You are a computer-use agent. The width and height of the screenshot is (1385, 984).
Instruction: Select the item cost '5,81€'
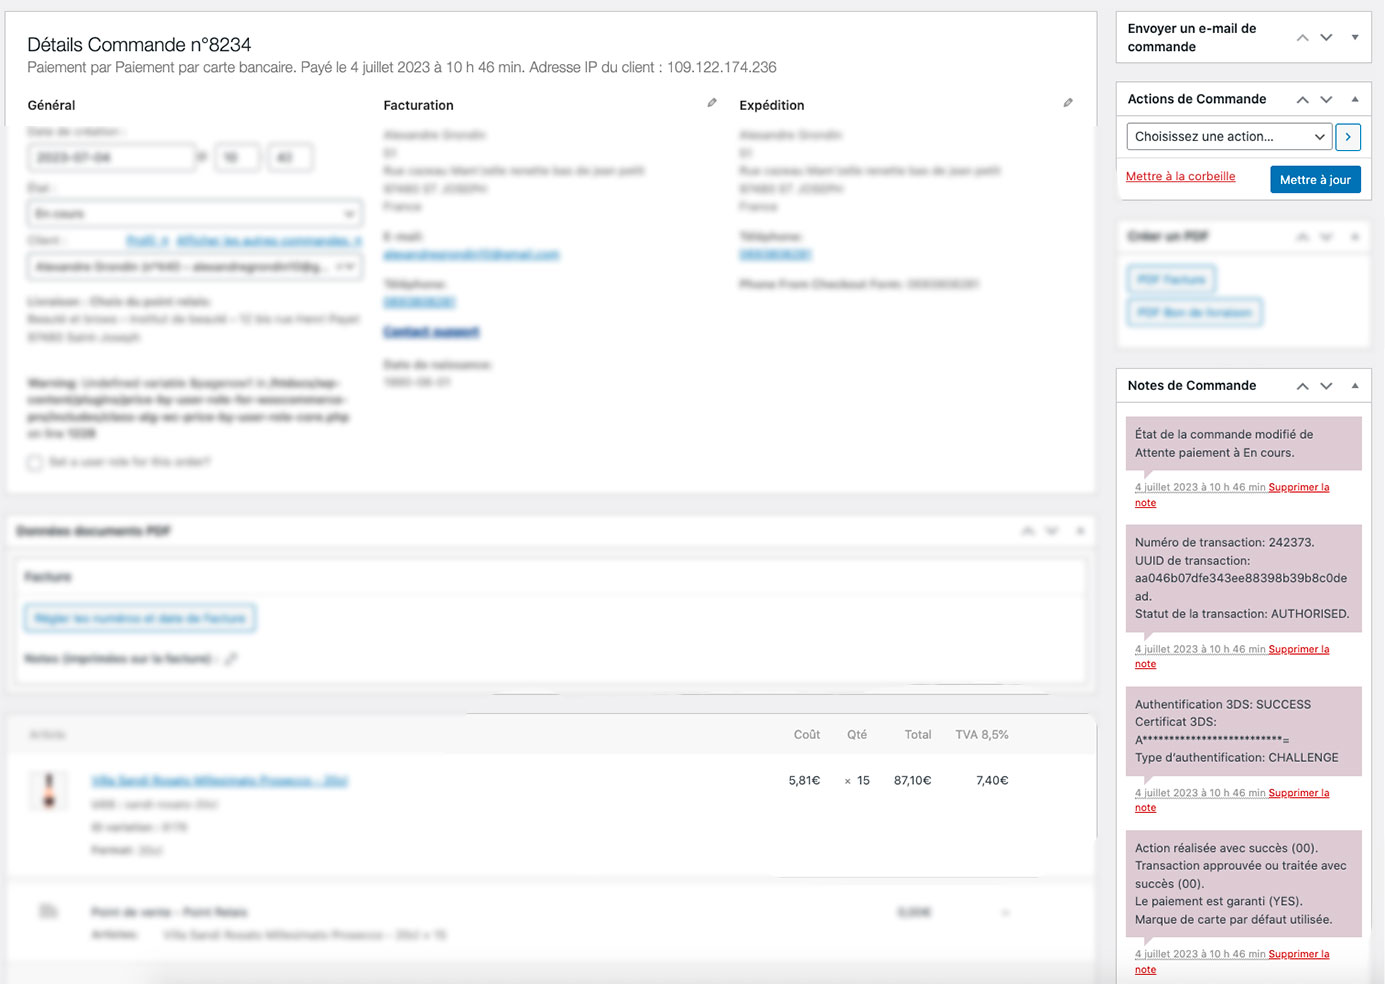[x=804, y=781]
